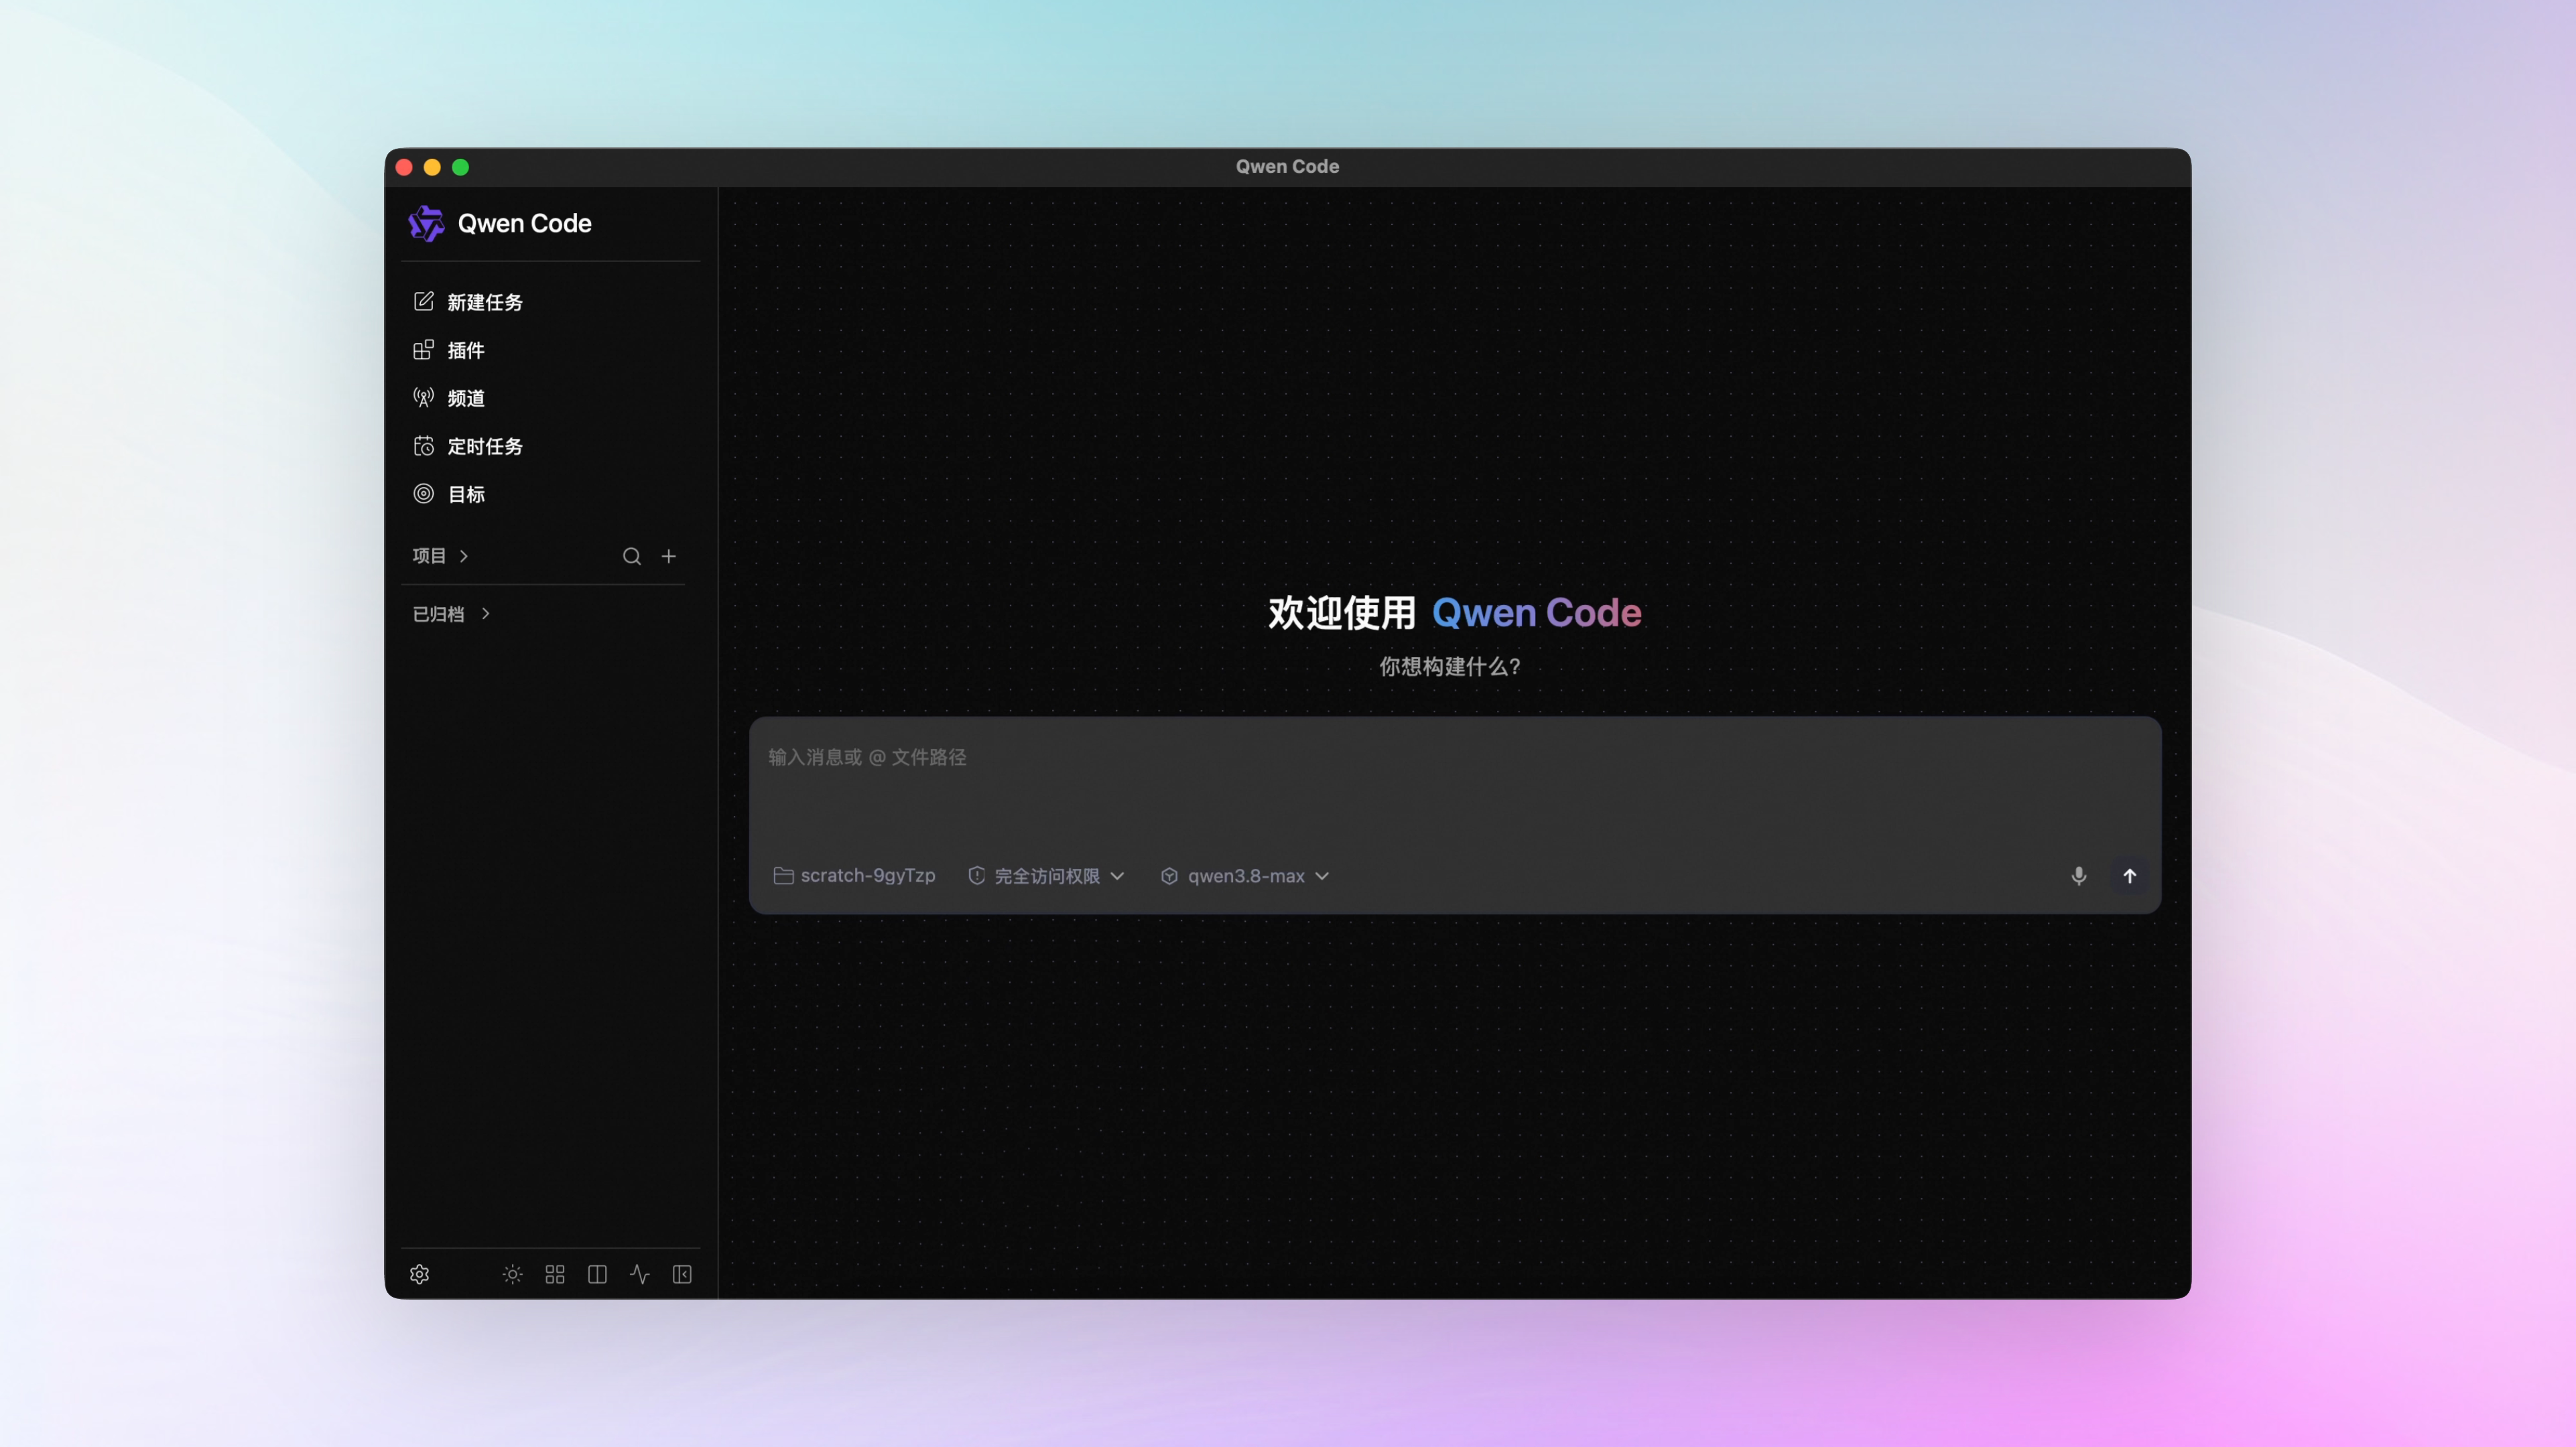Click the split panel layout icon

click(598, 1274)
